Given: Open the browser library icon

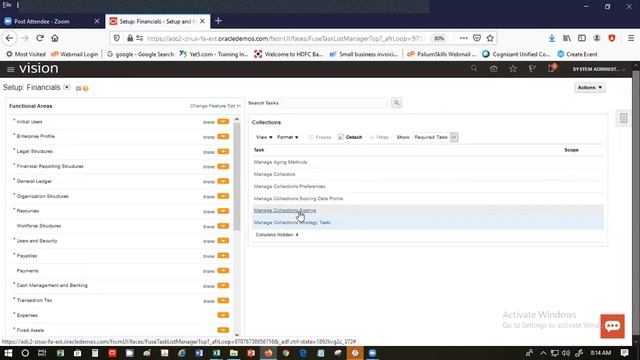Looking at the screenshot, I should coord(567,38).
